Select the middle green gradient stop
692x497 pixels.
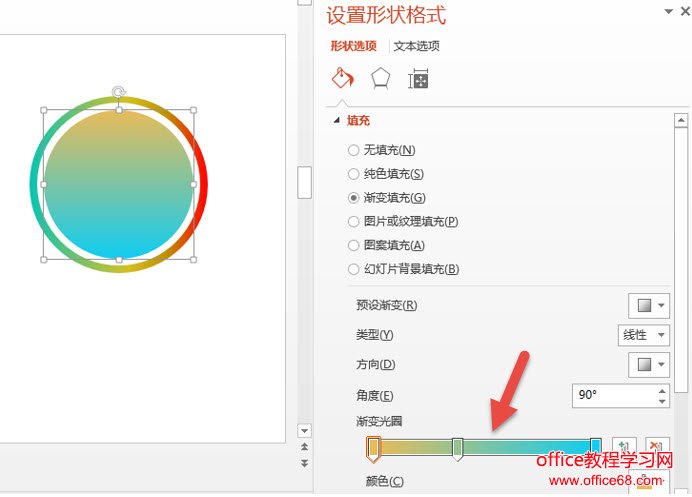458,449
